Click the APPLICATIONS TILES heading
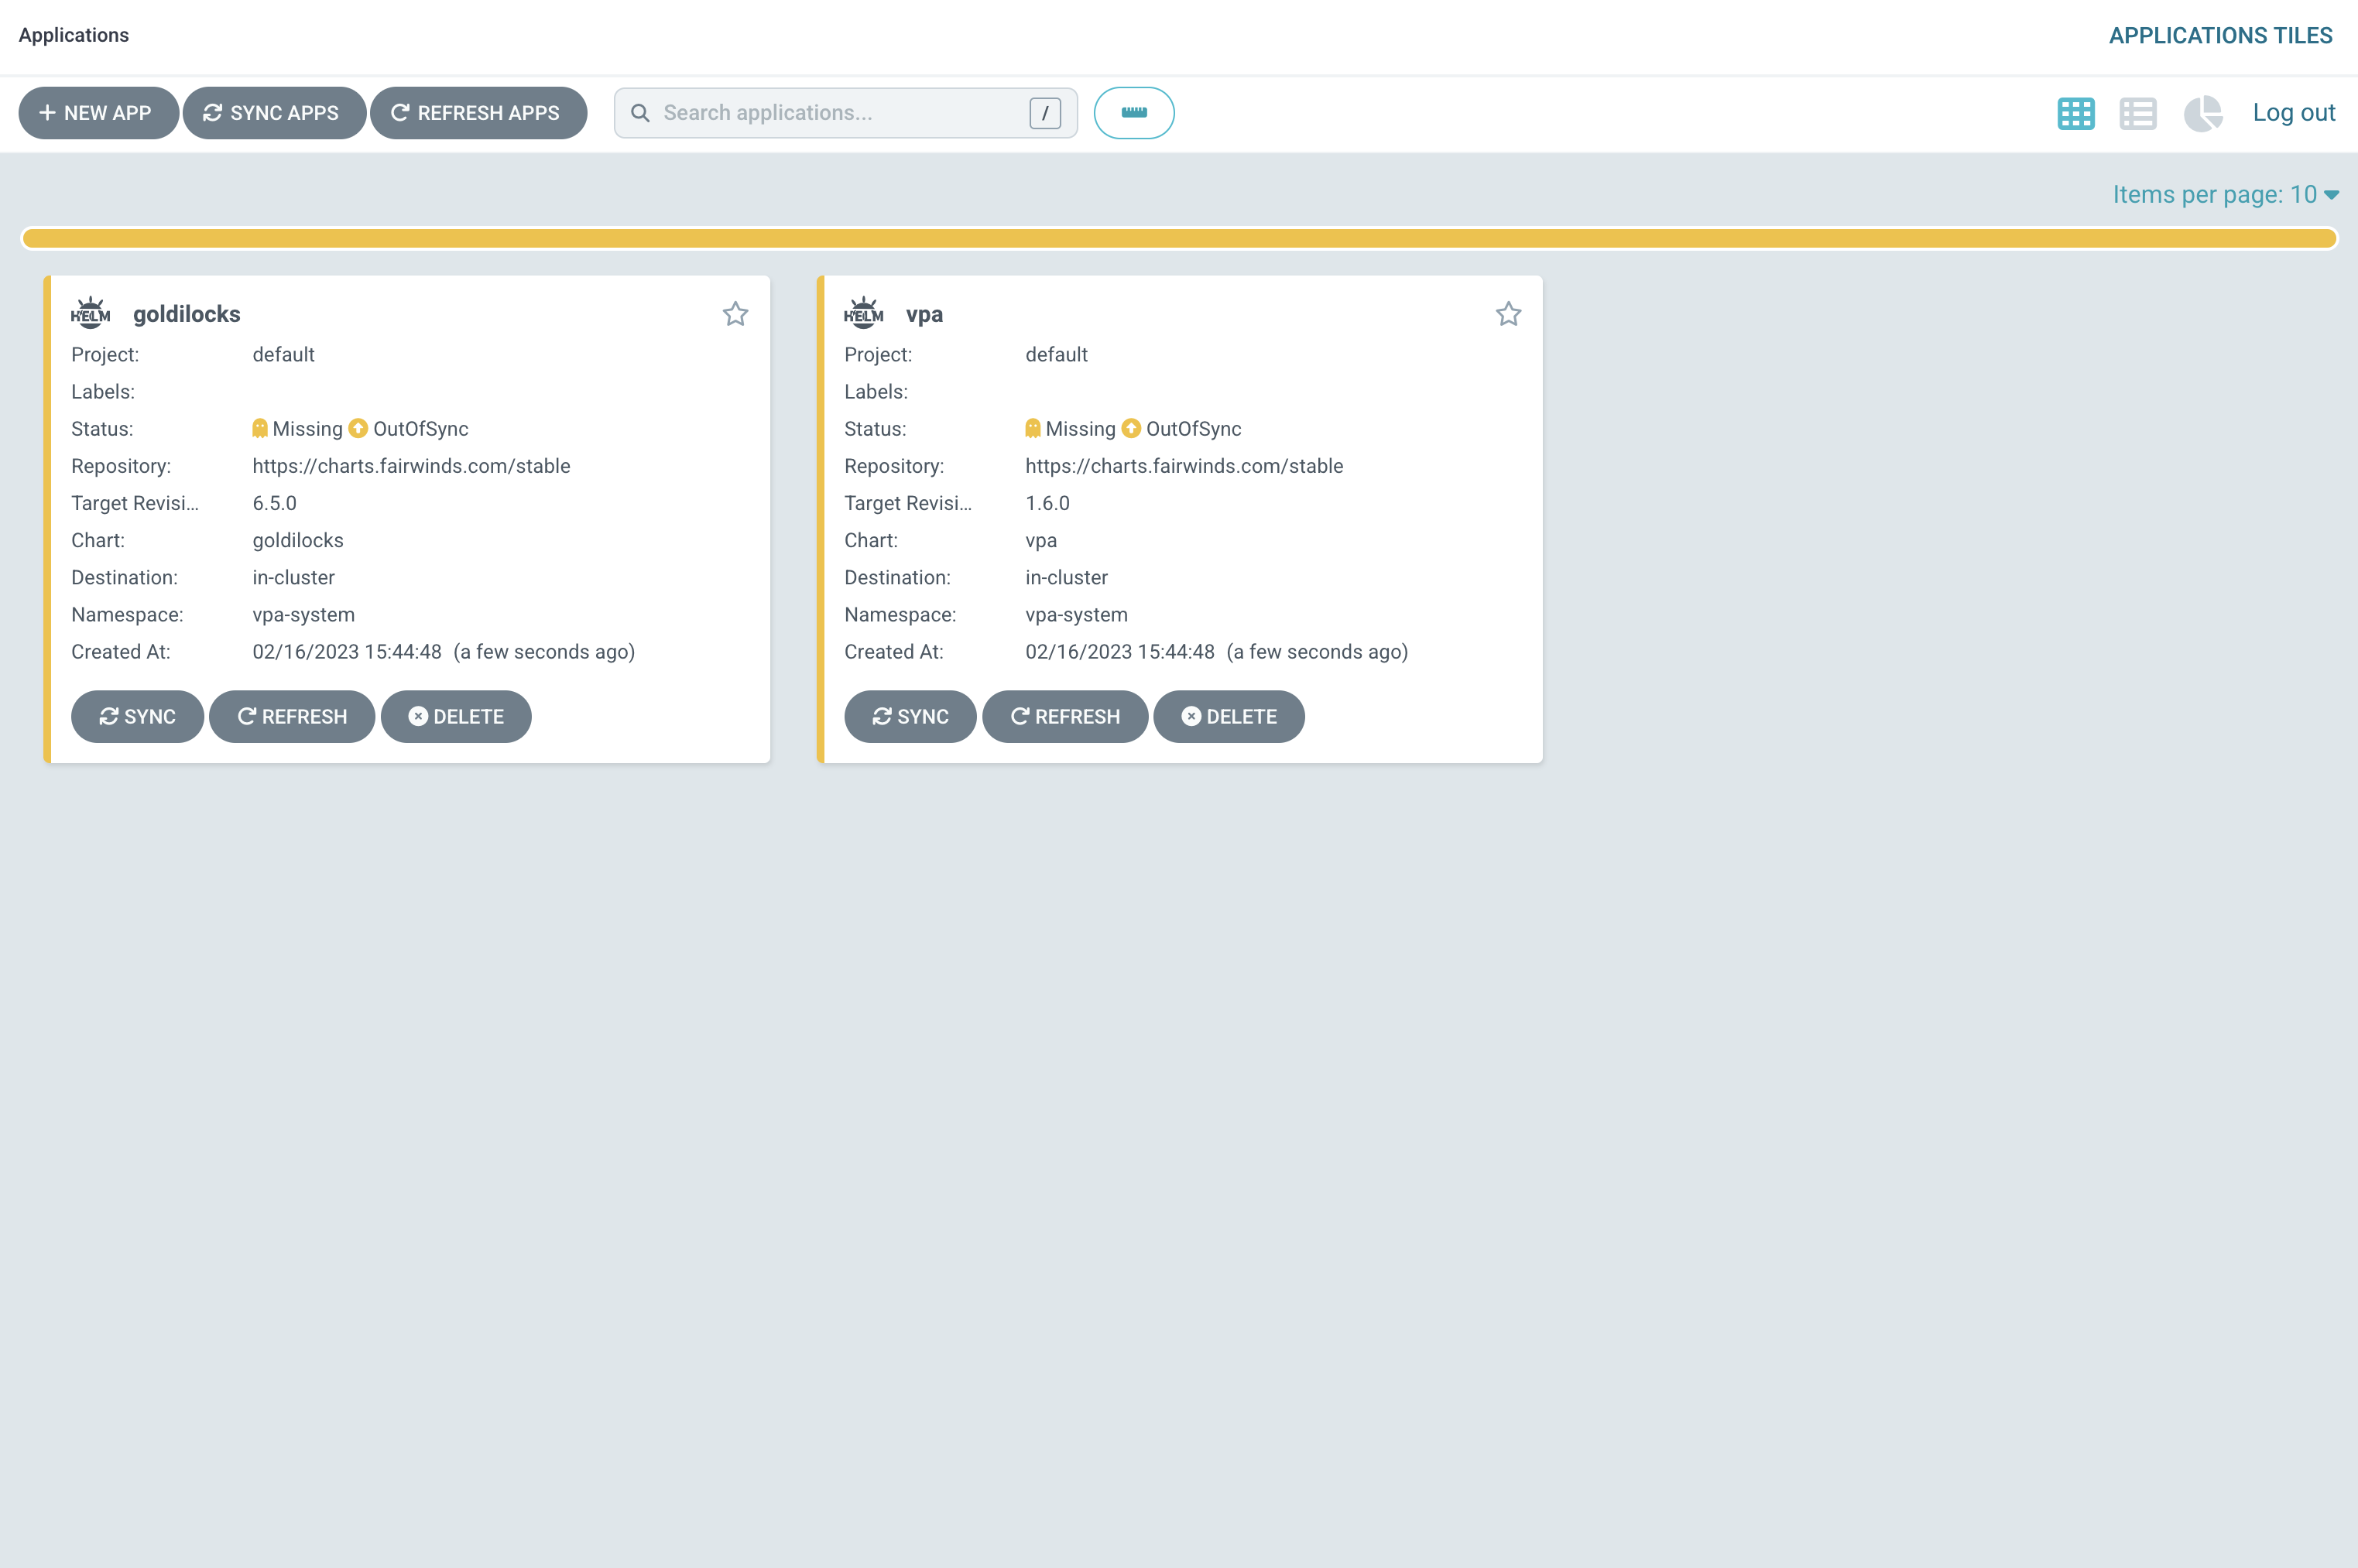This screenshot has width=2358, height=1568. pos(2220,35)
